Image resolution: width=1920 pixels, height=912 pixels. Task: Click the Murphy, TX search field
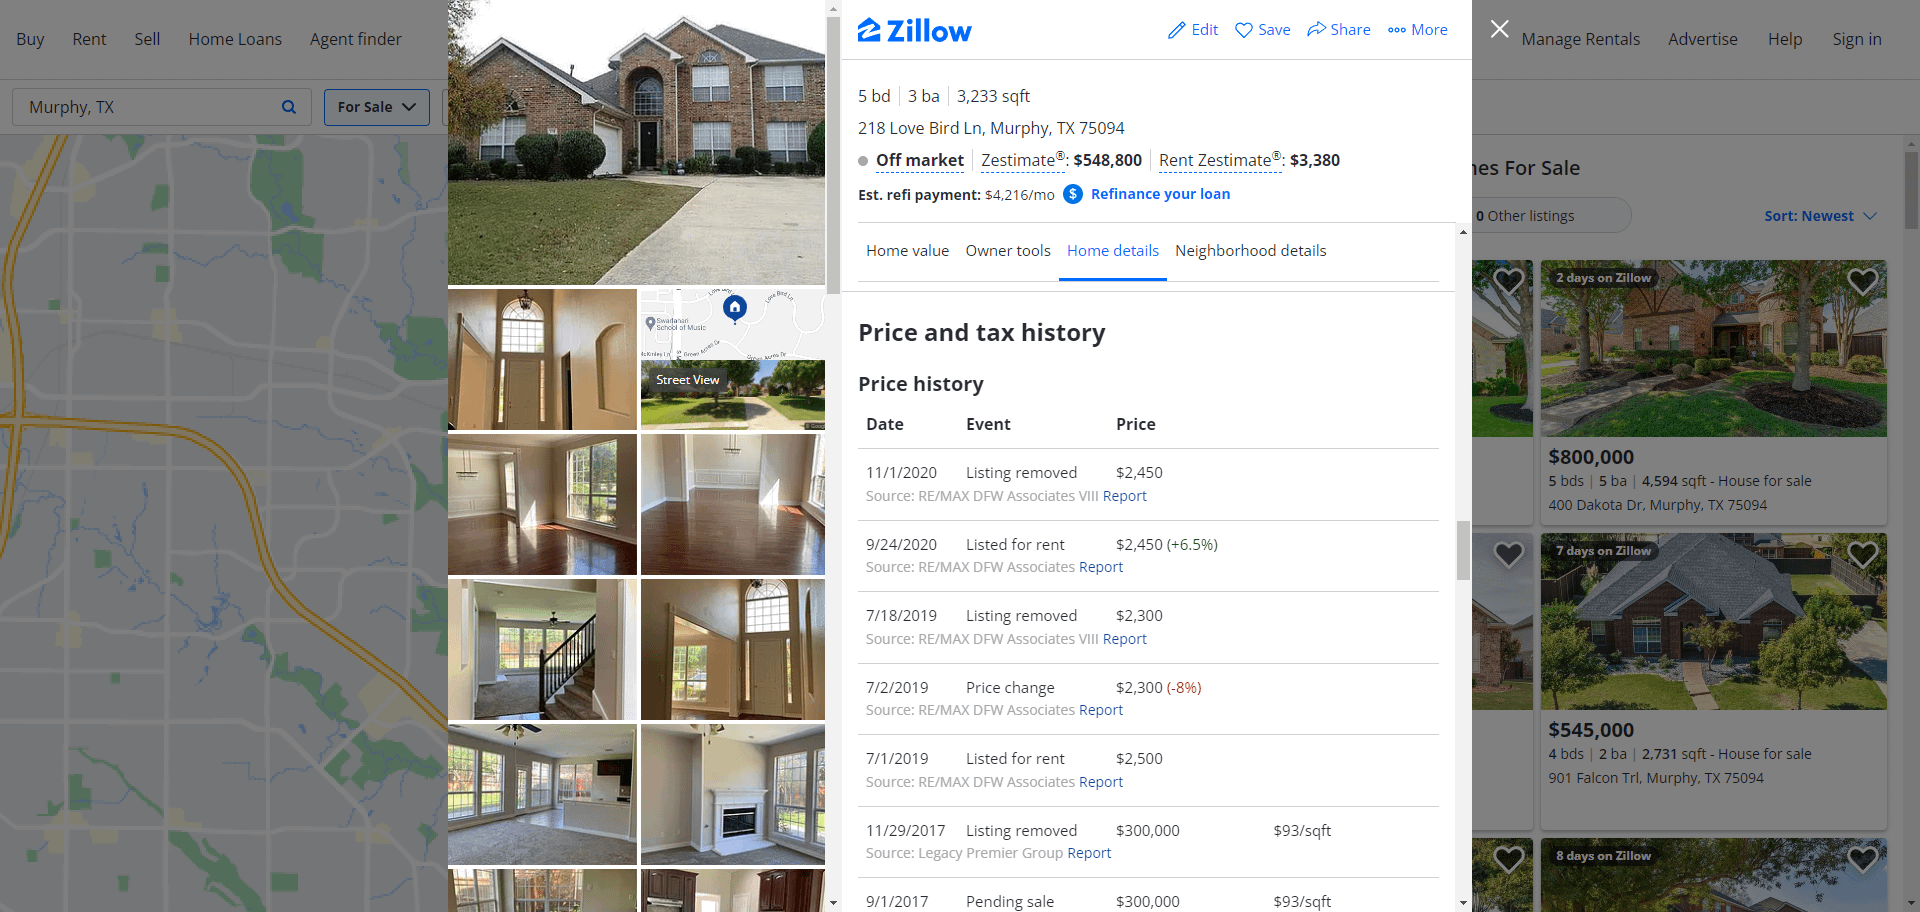coord(150,107)
